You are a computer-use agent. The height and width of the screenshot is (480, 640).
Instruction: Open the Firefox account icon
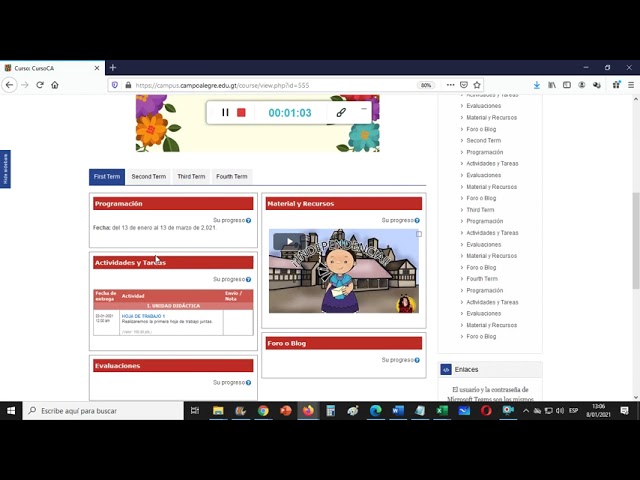coord(582,85)
